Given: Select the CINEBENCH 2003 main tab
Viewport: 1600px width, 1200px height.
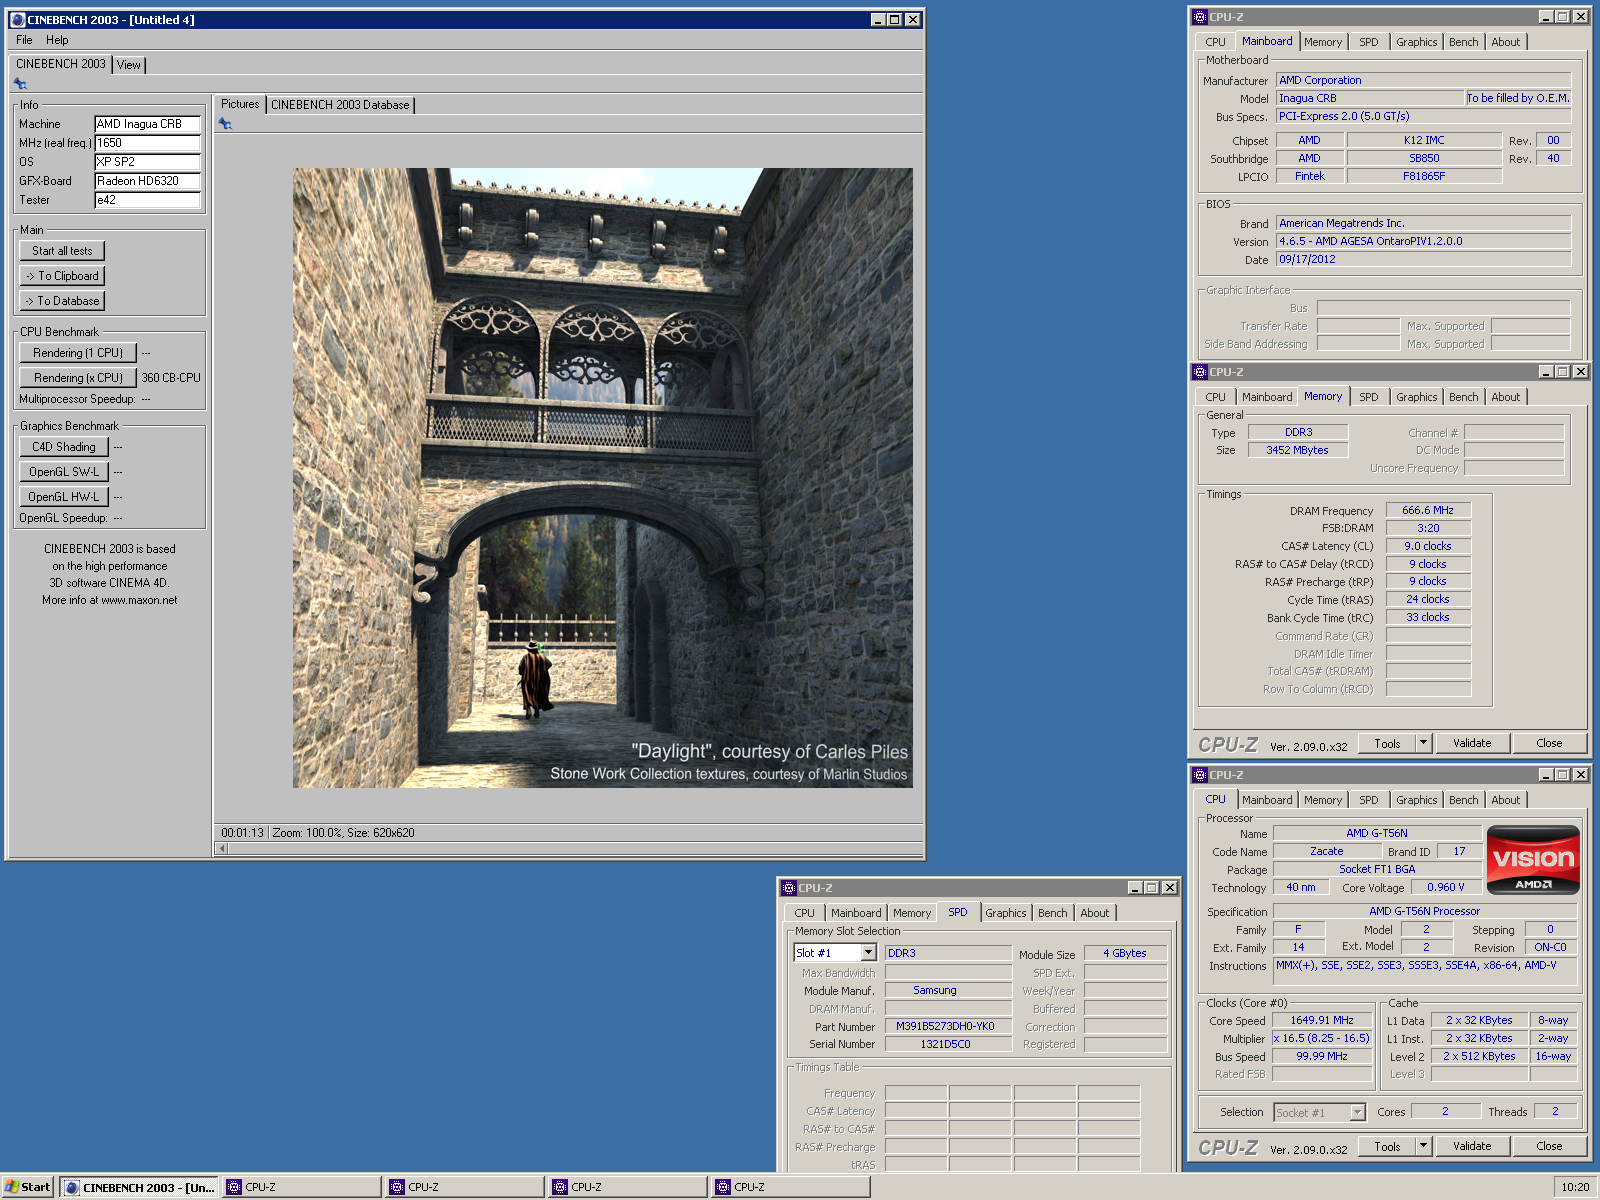Looking at the screenshot, I should pos(60,64).
